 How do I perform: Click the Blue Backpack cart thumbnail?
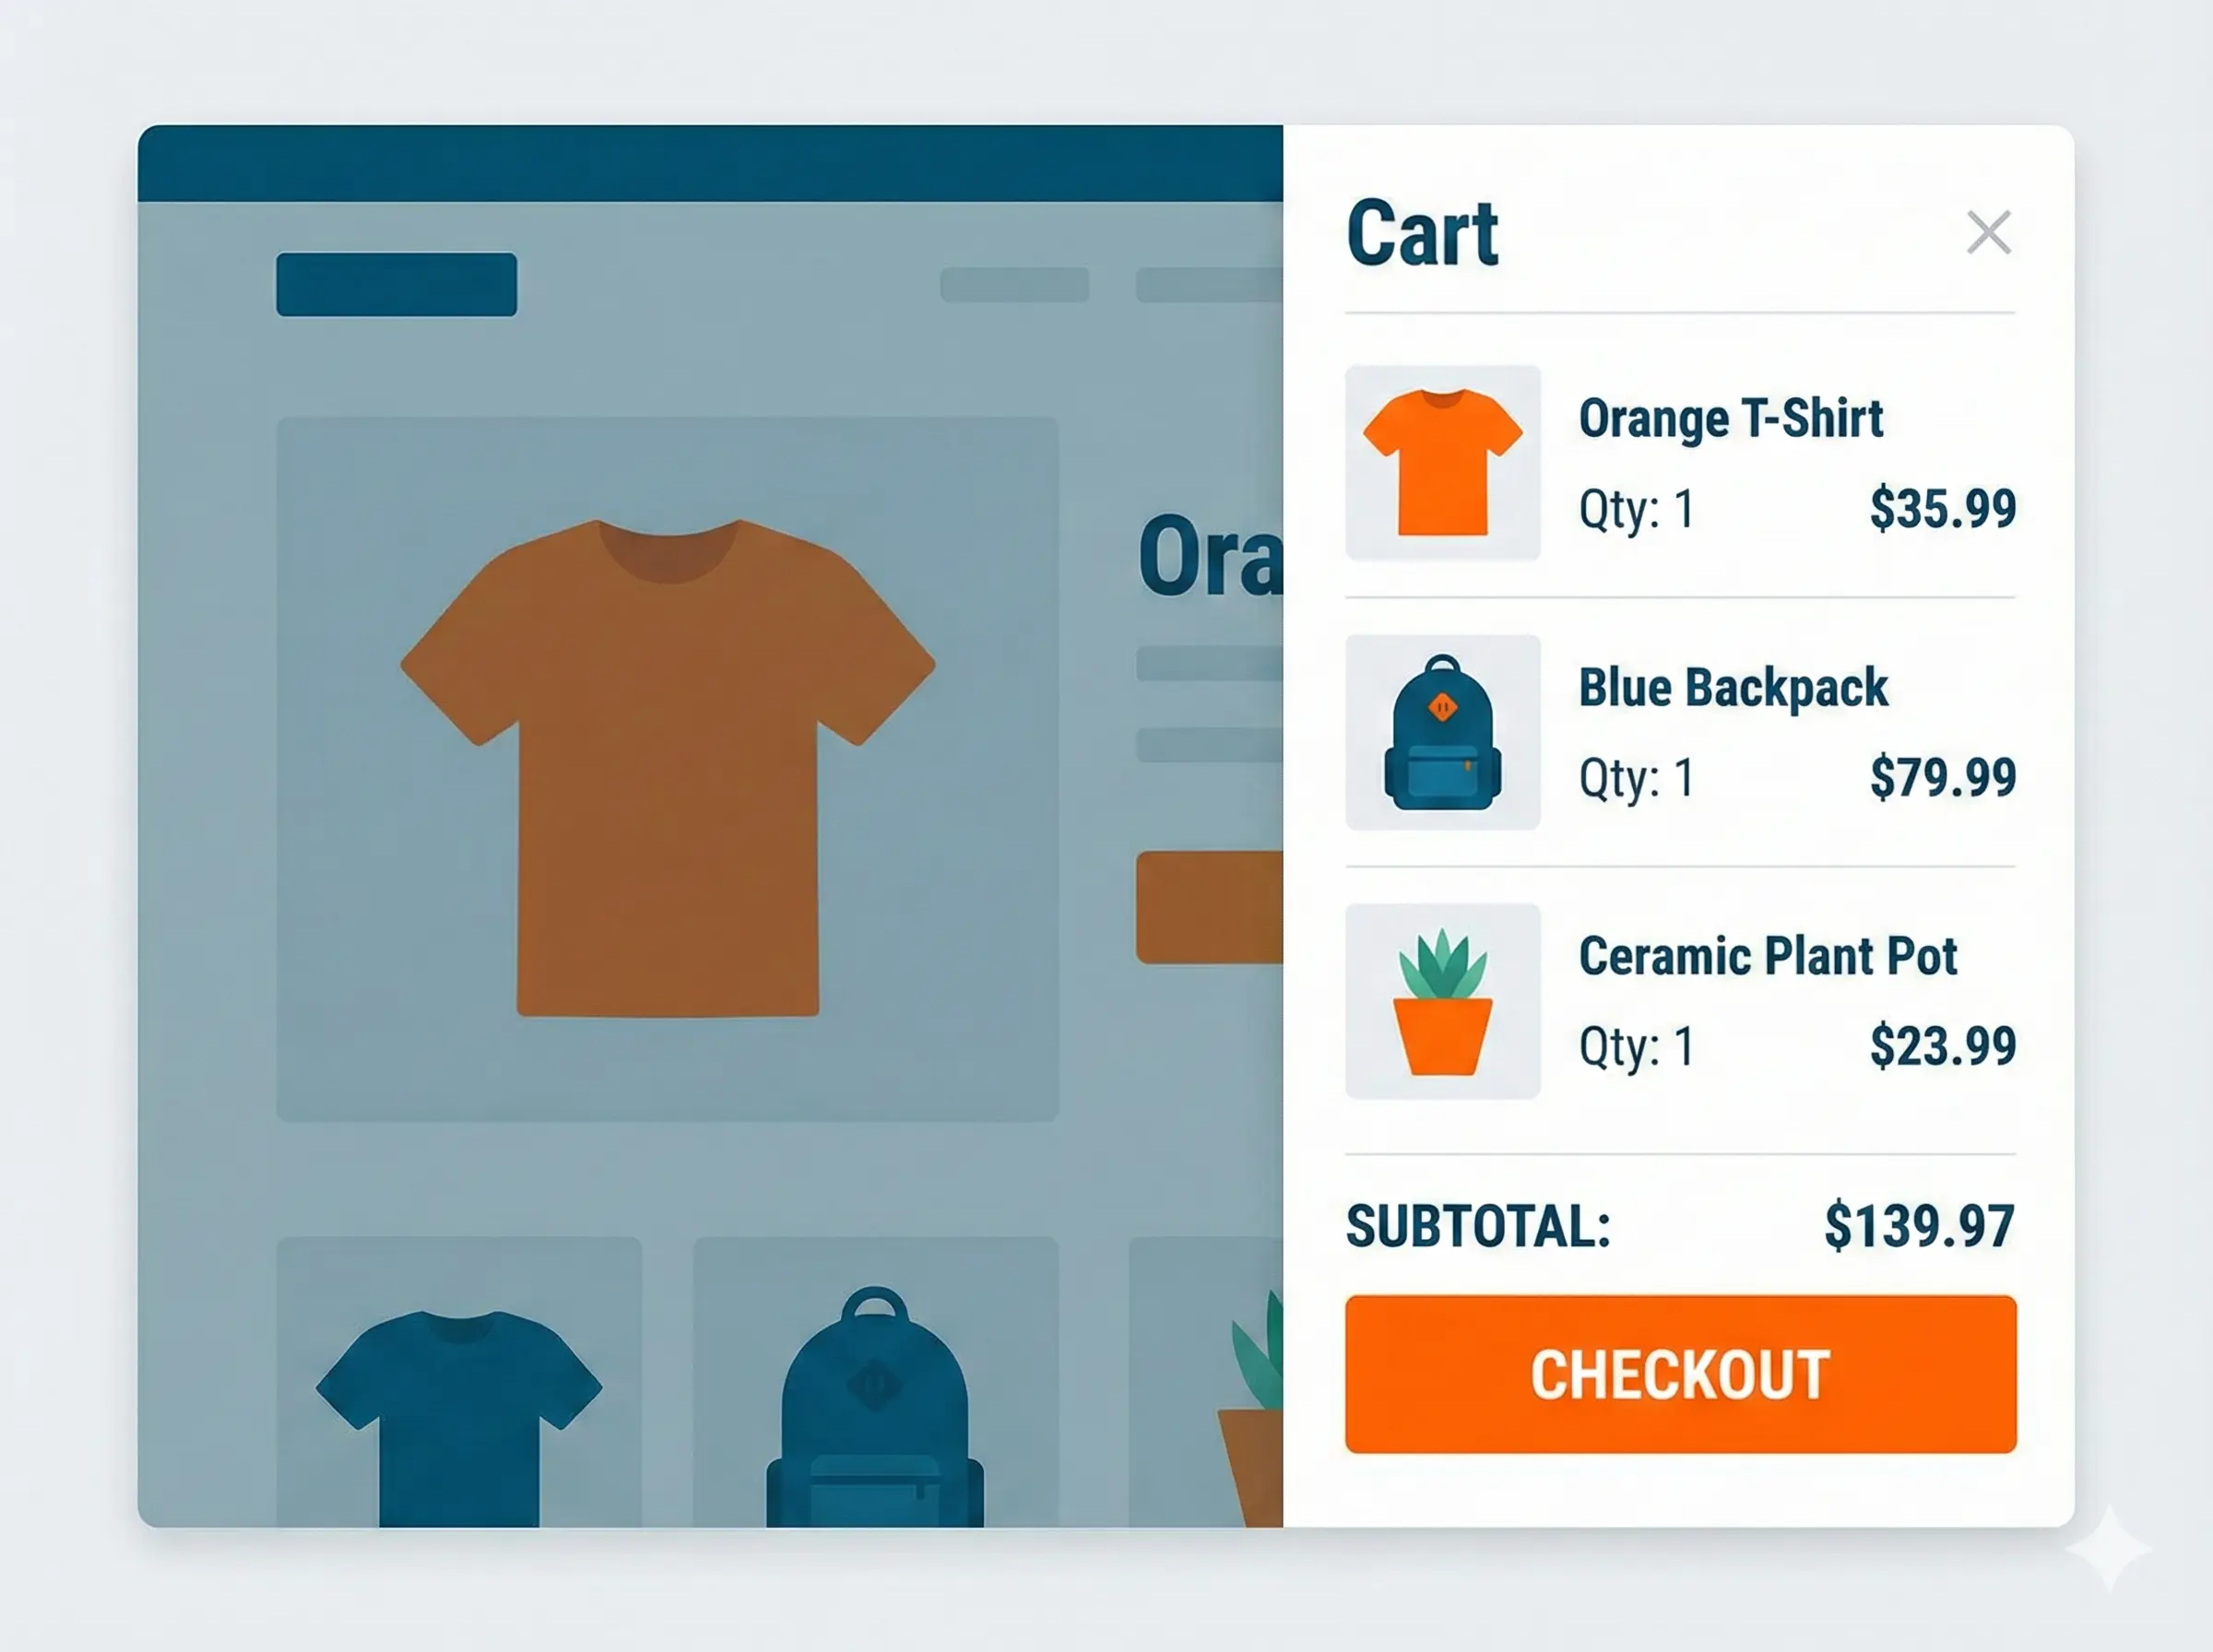coord(1442,732)
